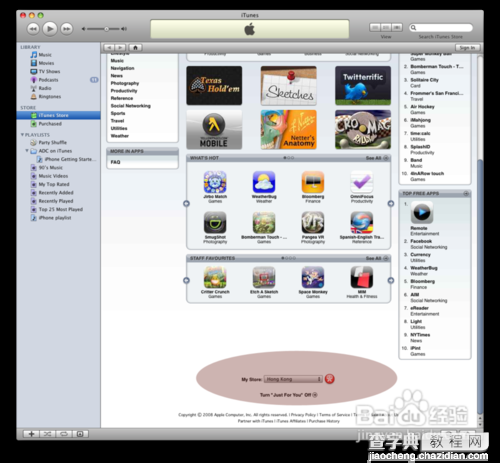Open the Party Shuffle playlist
Screen dimensions: 500x463
(x=52, y=142)
